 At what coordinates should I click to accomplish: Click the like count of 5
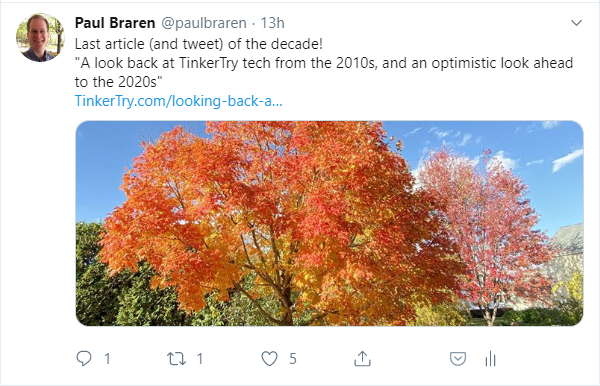click(x=293, y=359)
